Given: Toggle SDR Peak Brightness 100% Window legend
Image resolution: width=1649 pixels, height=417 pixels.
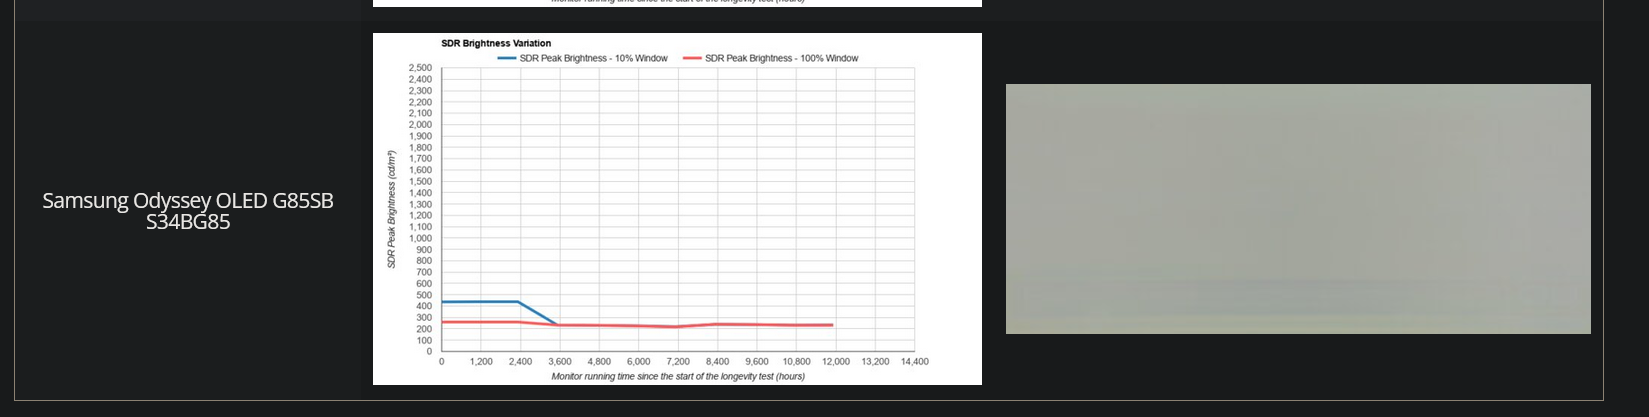Looking at the screenshot, I should coord(771,58).
